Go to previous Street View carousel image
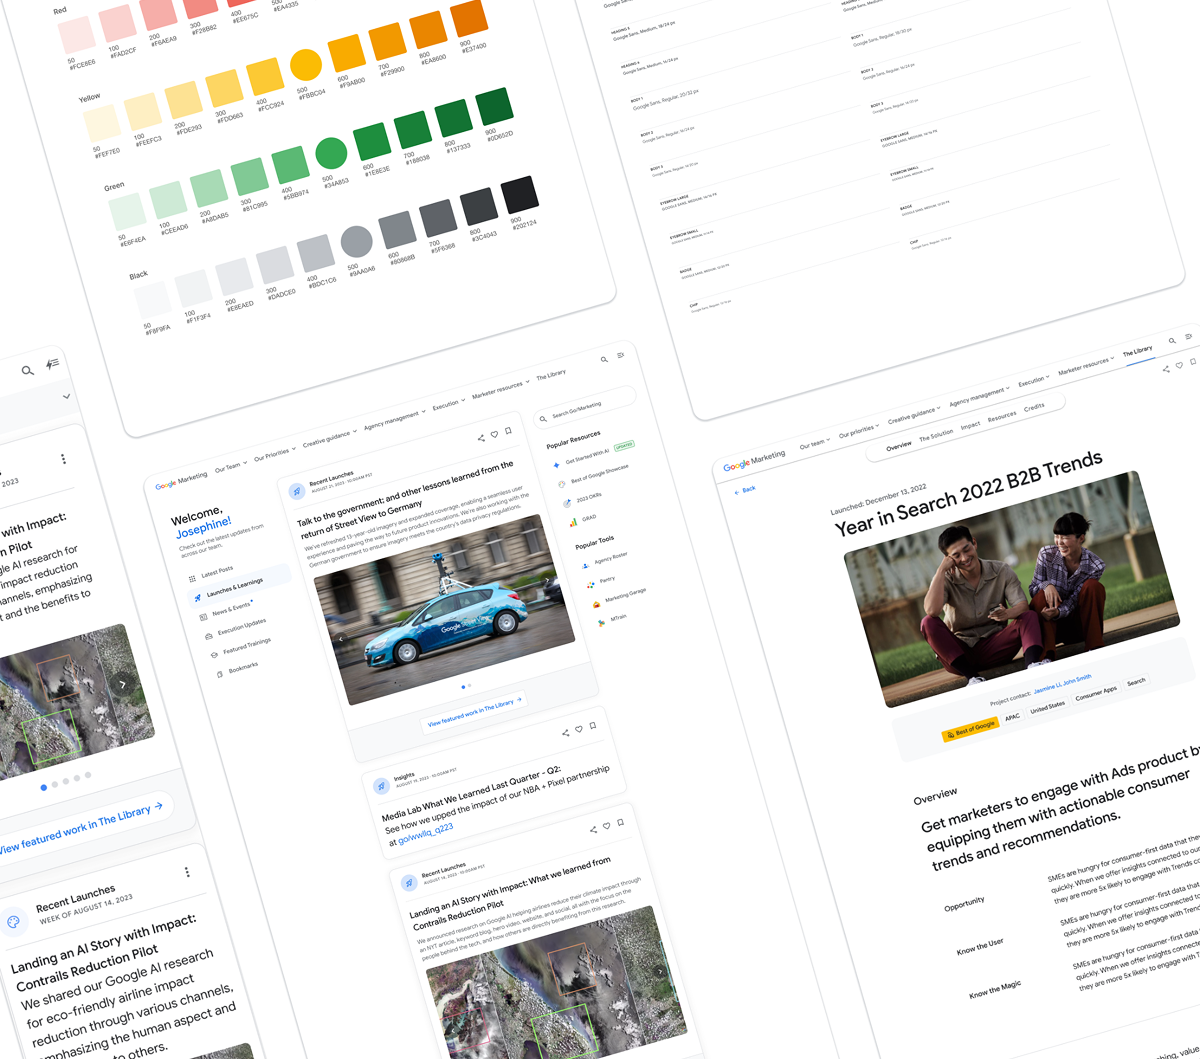The width and height of the screenshot is (1200, 1059). click(x=341, y=637)
